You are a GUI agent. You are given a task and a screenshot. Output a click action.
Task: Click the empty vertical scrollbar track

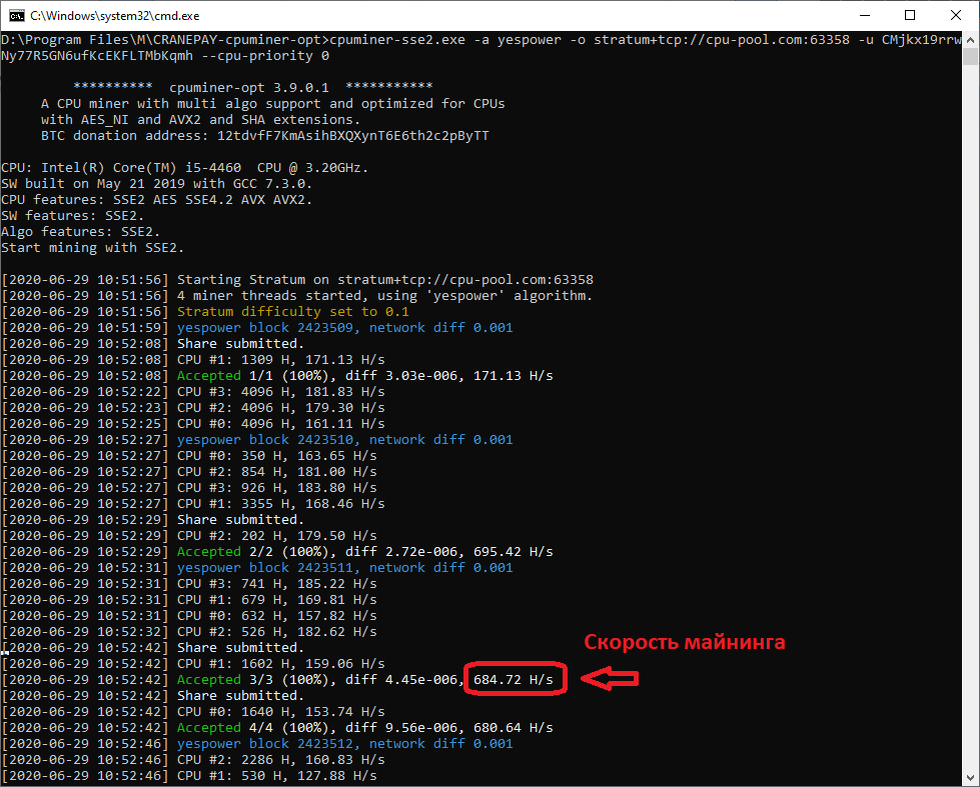(970, 413)
